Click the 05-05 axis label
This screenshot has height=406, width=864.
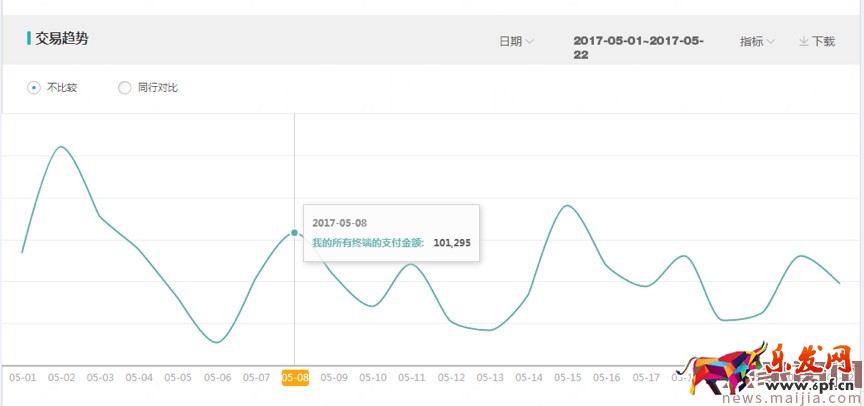[x=178, y=377]
